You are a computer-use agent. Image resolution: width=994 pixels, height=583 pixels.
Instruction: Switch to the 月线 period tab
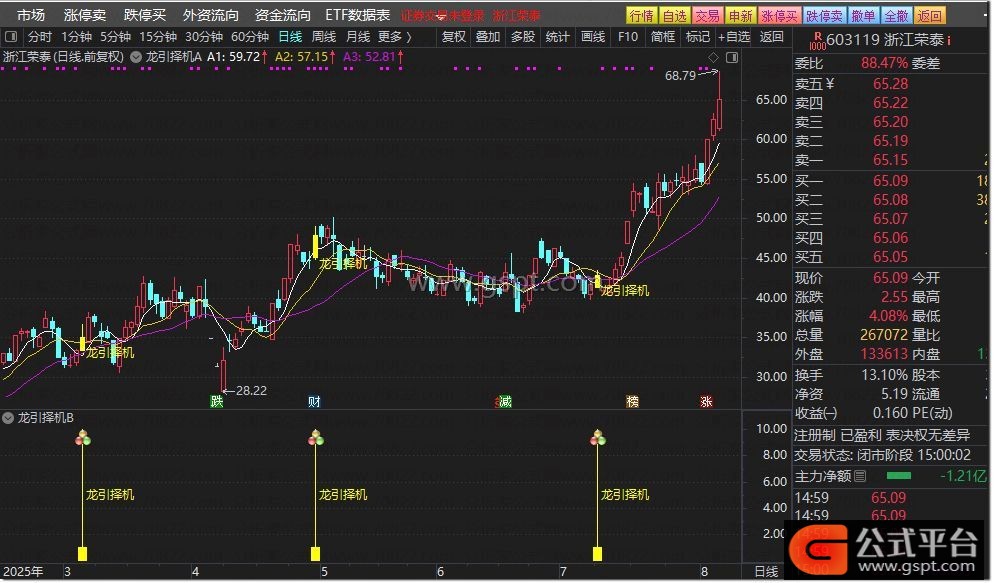pyautogui.click(x=358, y=37)
